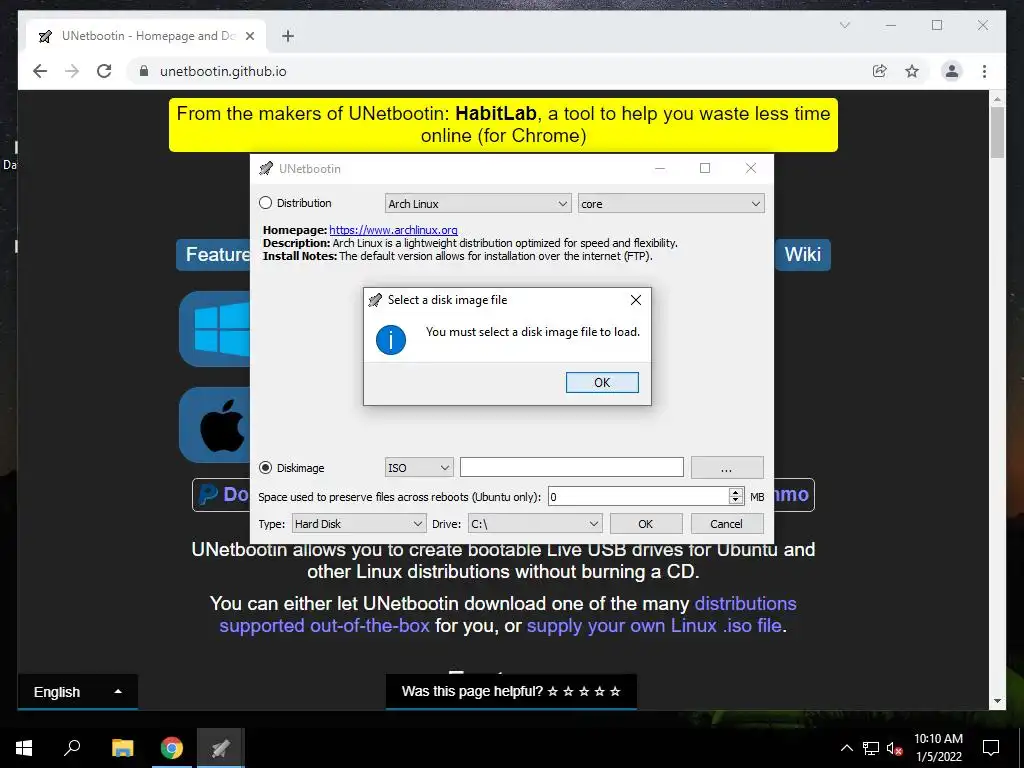The height and width of the screenshot is (768, 1024).
Task: Minimize the UNetbootin window
Action: coord(660,168)
